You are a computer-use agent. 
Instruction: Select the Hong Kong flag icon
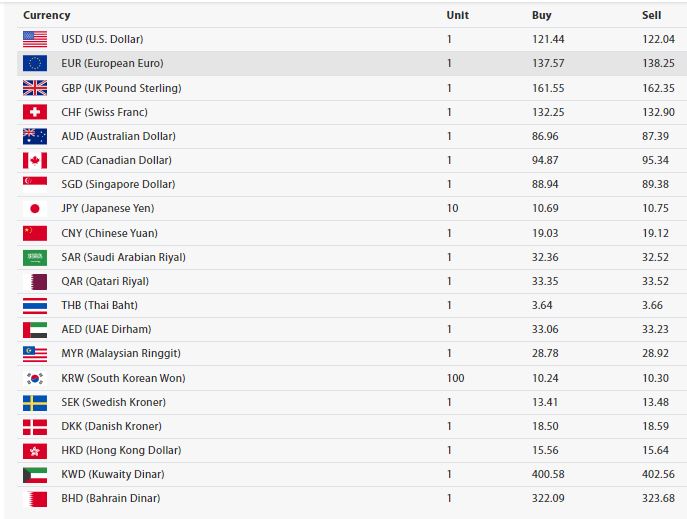pyautogui.click(x=35, y=451)
